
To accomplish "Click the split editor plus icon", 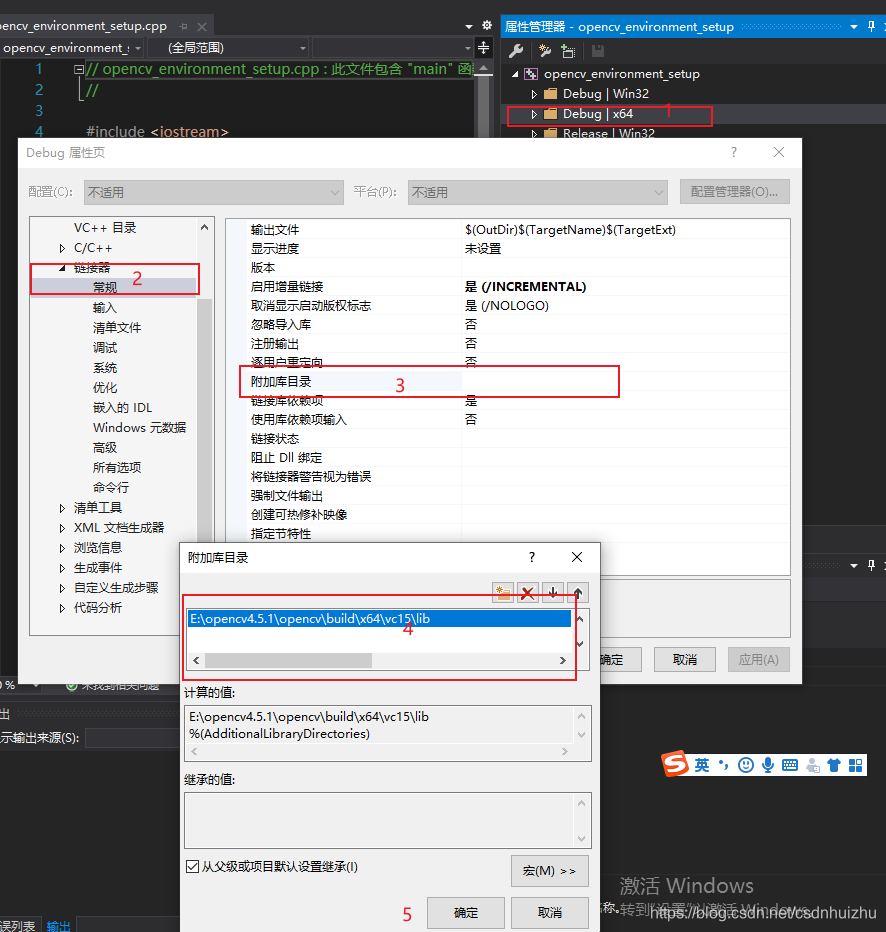I will click(x=484, y=48).
